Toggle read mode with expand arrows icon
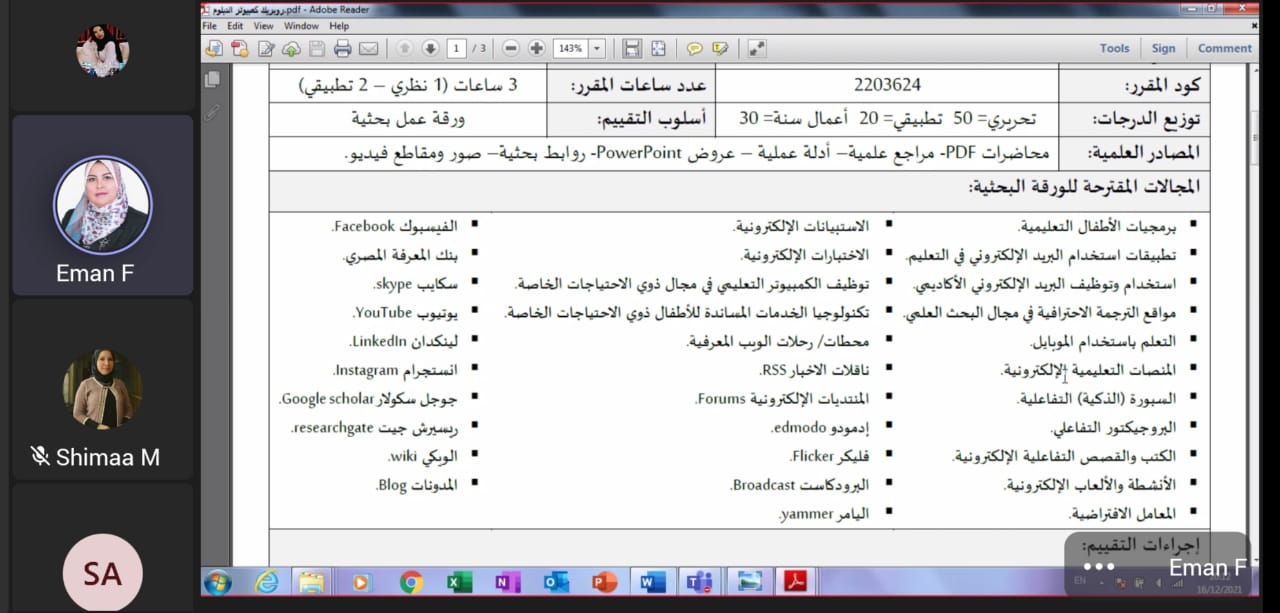The height and width of the screenshot is (613, 1280). [756, 48]
